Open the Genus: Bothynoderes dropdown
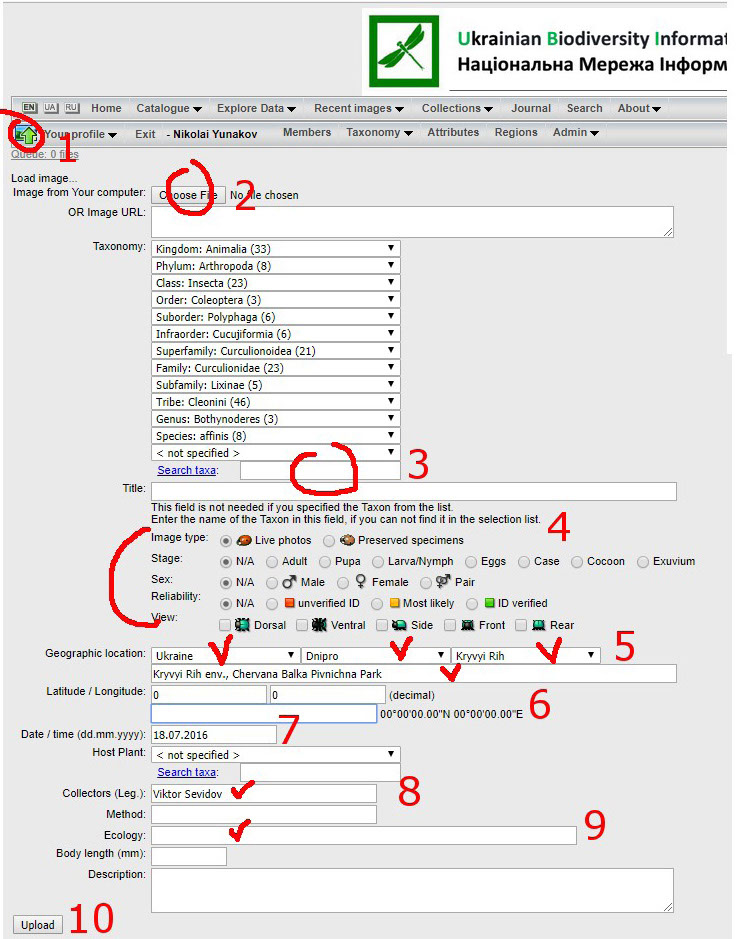 276,419
